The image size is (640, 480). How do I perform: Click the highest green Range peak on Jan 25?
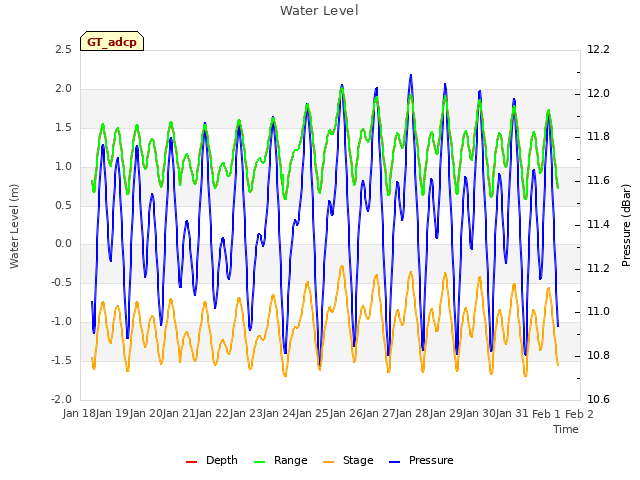coord(342,89)
